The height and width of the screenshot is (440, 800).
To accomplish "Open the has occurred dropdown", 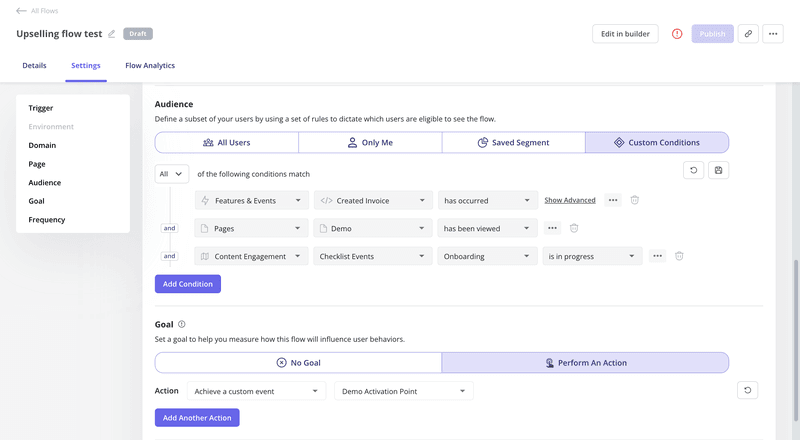I will click(x=488, y=201).
